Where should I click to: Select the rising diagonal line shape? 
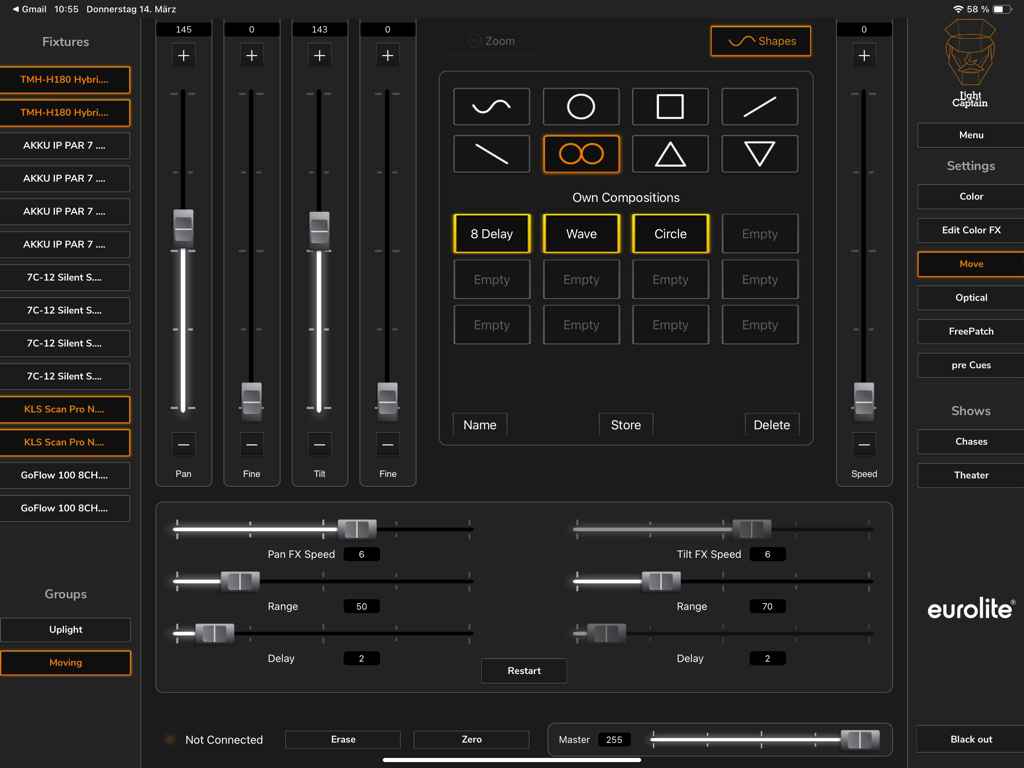pos(759,106)
